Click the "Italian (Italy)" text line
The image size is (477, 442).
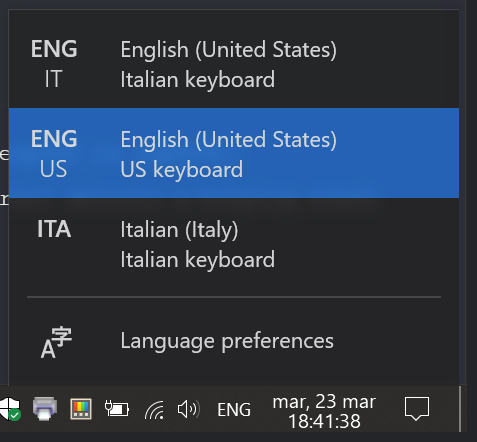point(179,230)
